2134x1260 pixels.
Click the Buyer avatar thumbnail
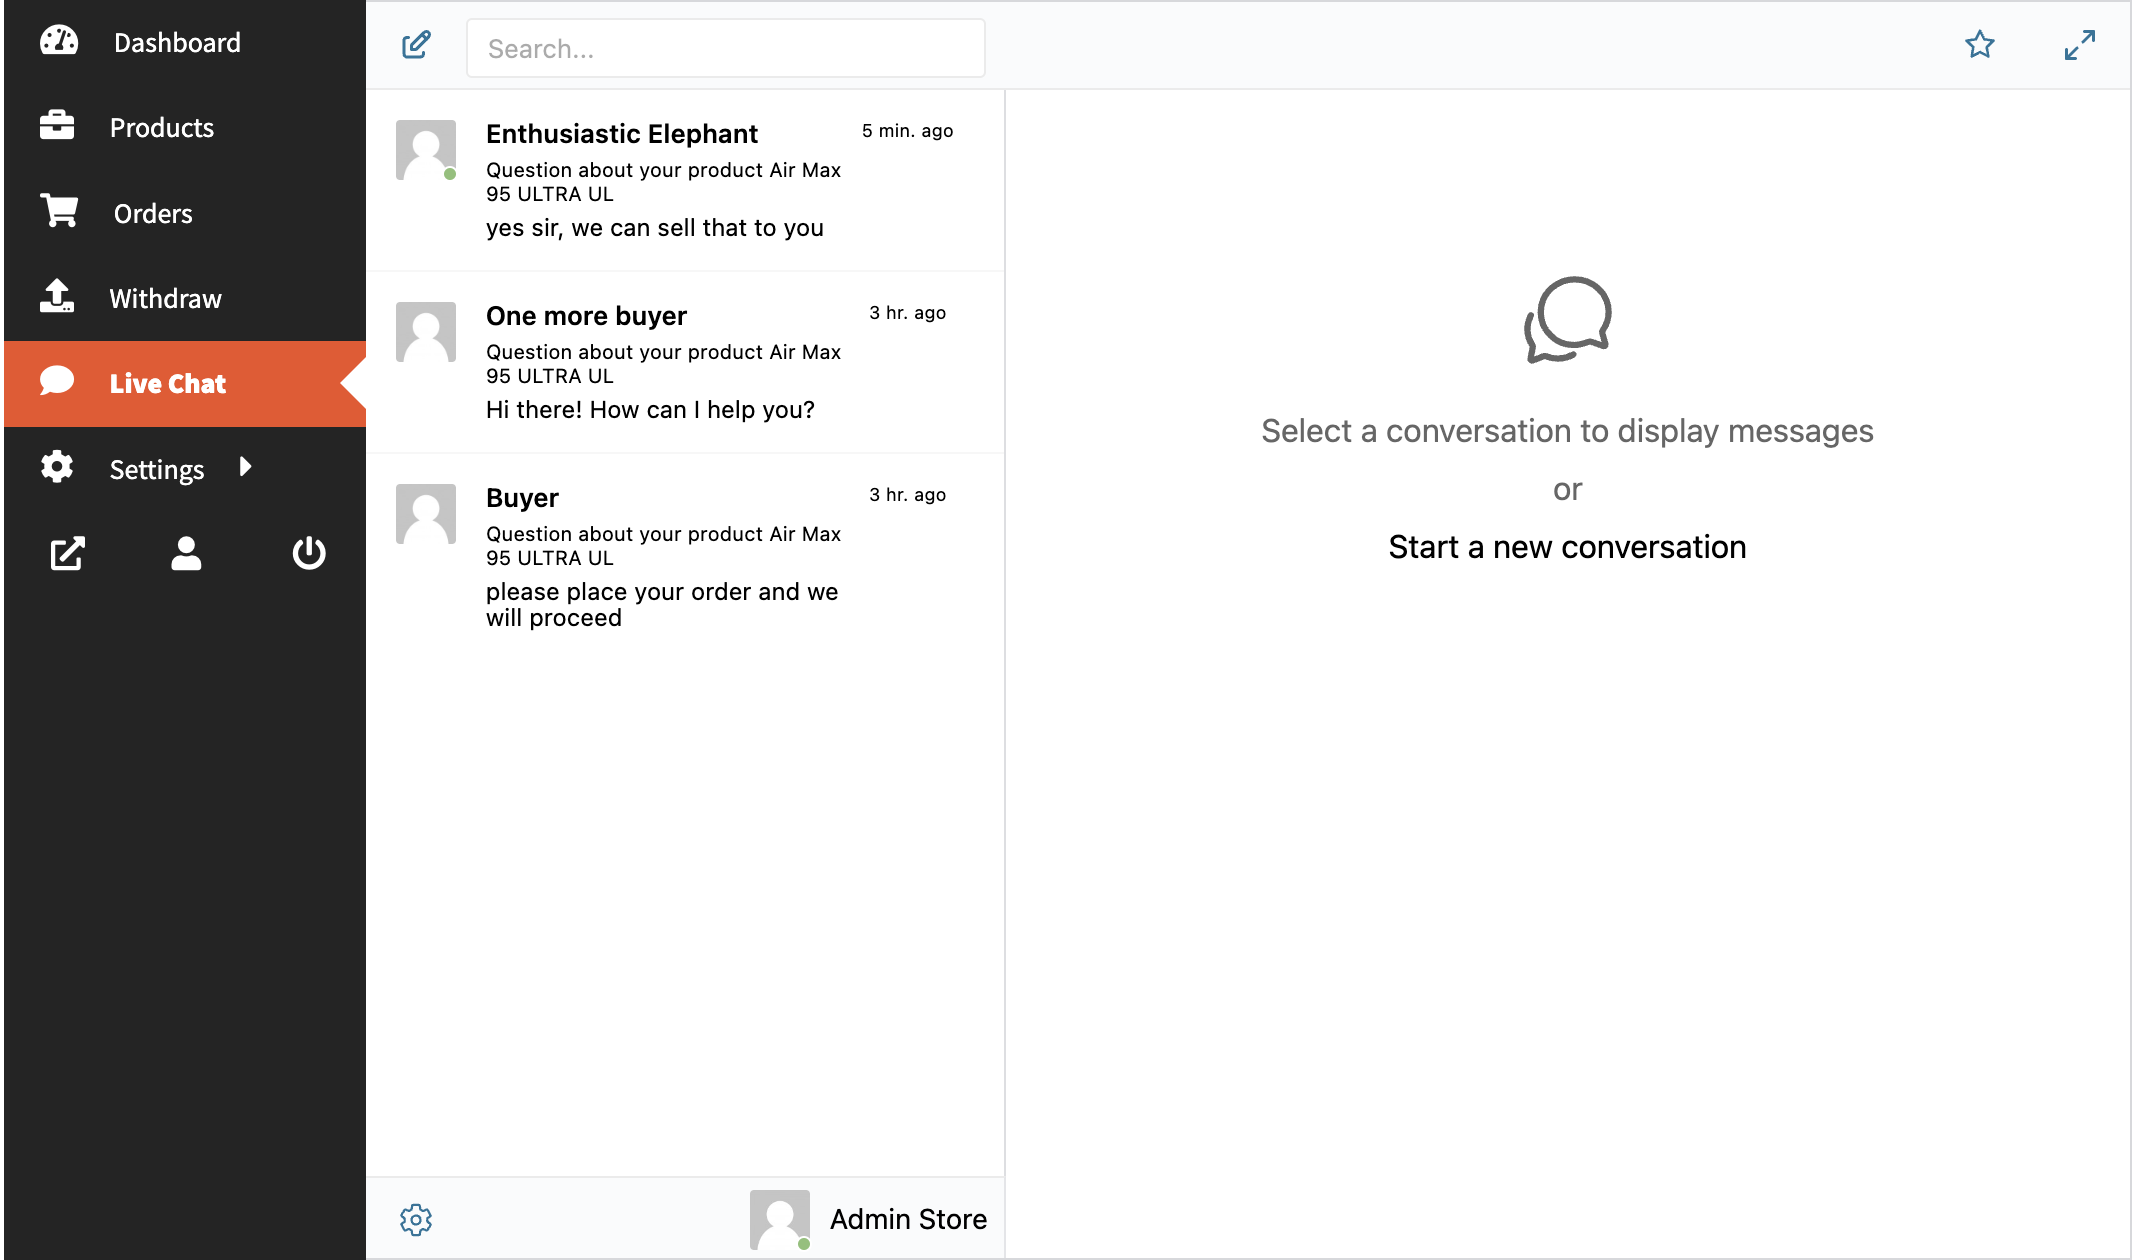[x=426, y=514]
